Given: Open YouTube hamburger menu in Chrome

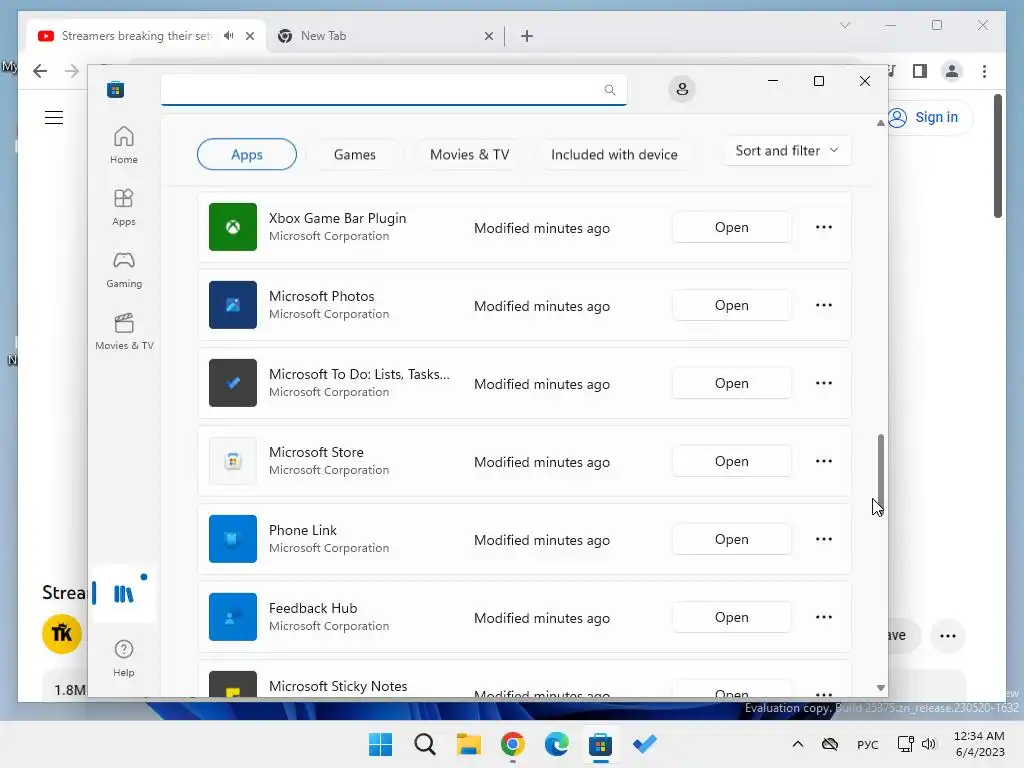Looking at the screenshot, I should (x=54, y=118).
